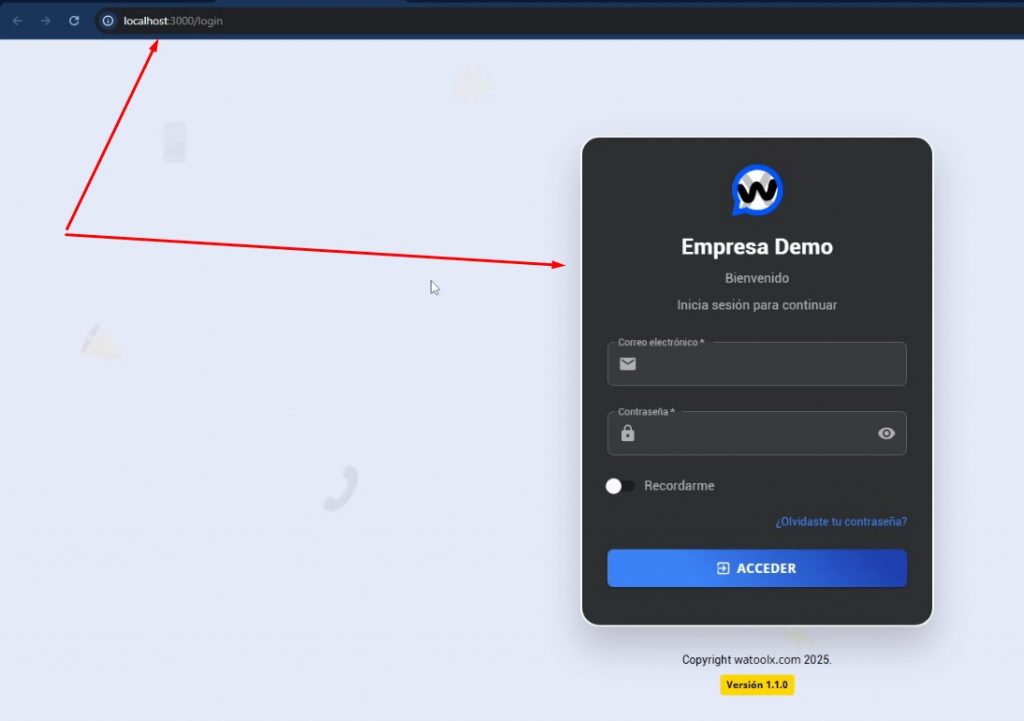Show the password with the eye icon
This screenshot has height=721, width=1024.
tap(886, 433)
